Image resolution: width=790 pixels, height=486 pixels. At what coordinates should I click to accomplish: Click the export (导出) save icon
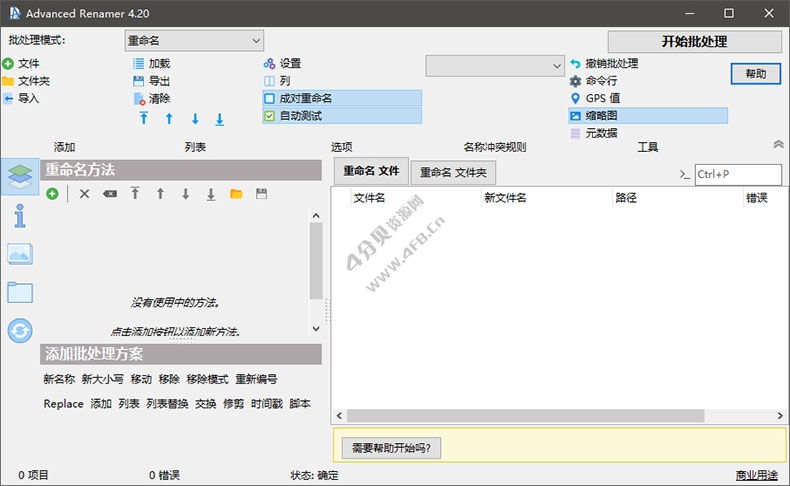click(x=139, y=81)
